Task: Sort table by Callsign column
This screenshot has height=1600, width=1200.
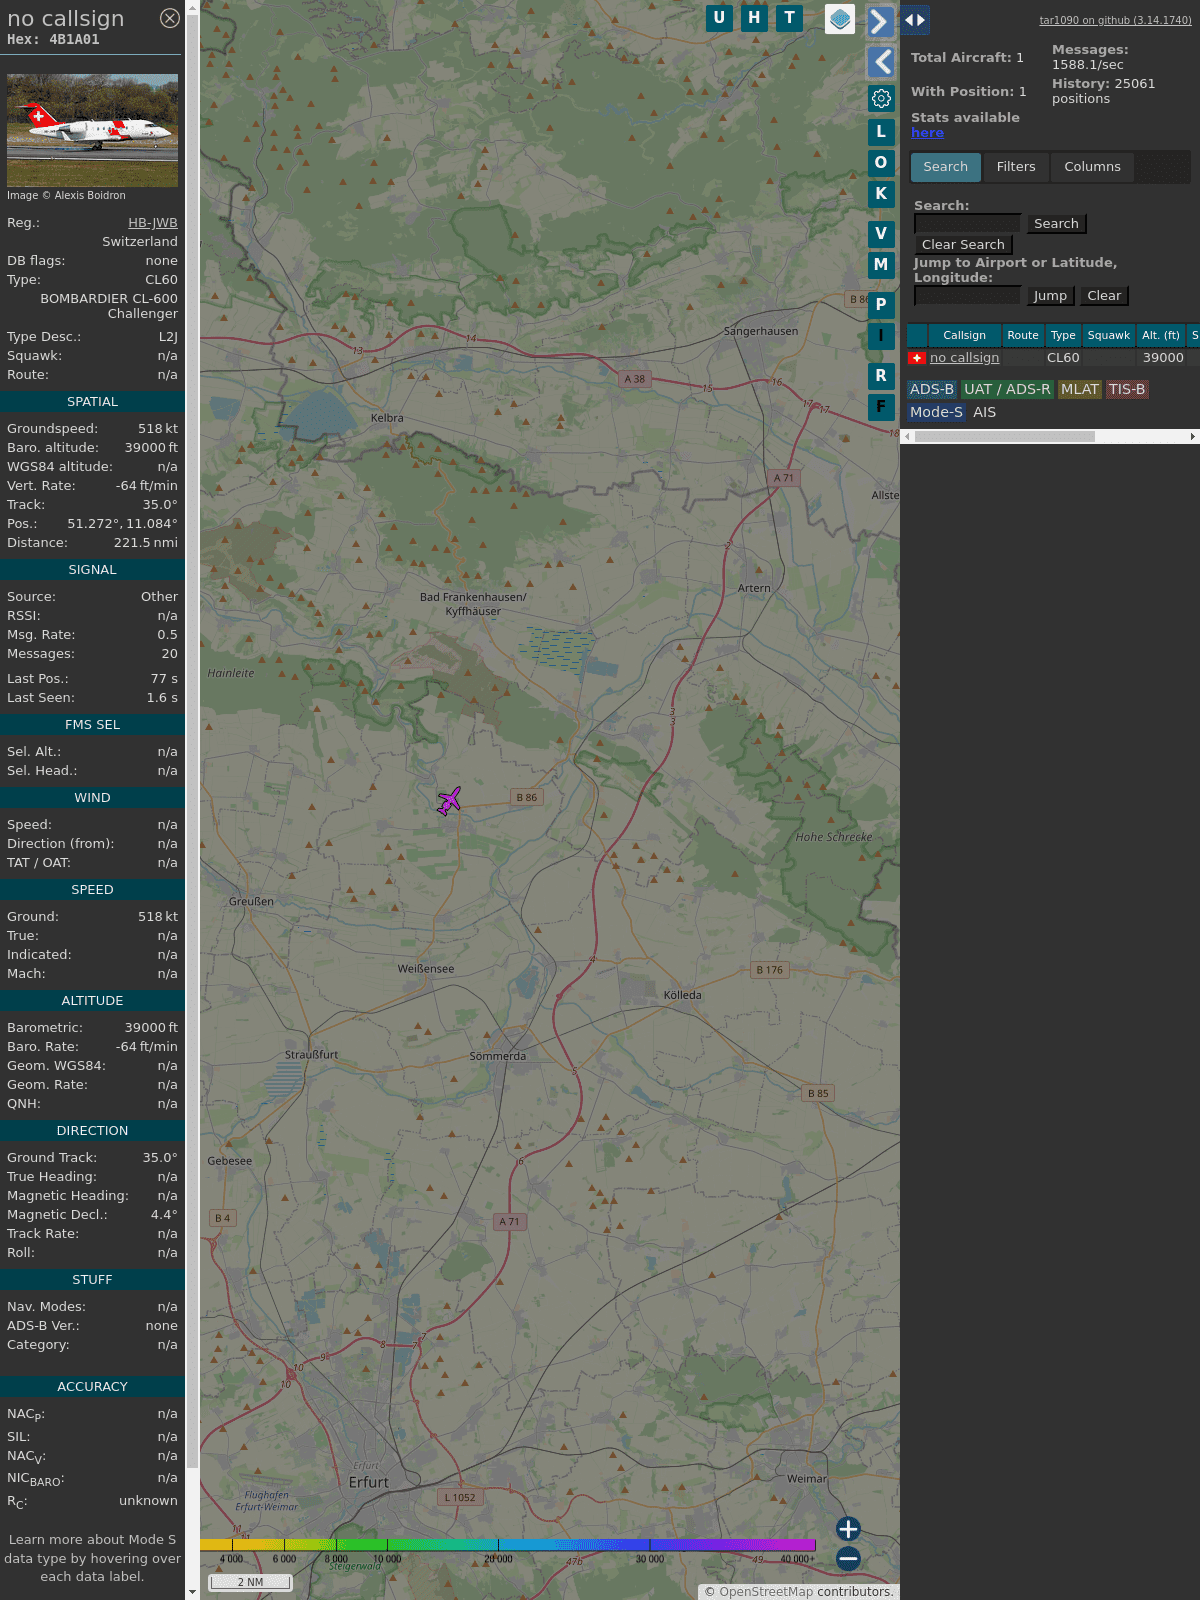Action: (964, 335)
